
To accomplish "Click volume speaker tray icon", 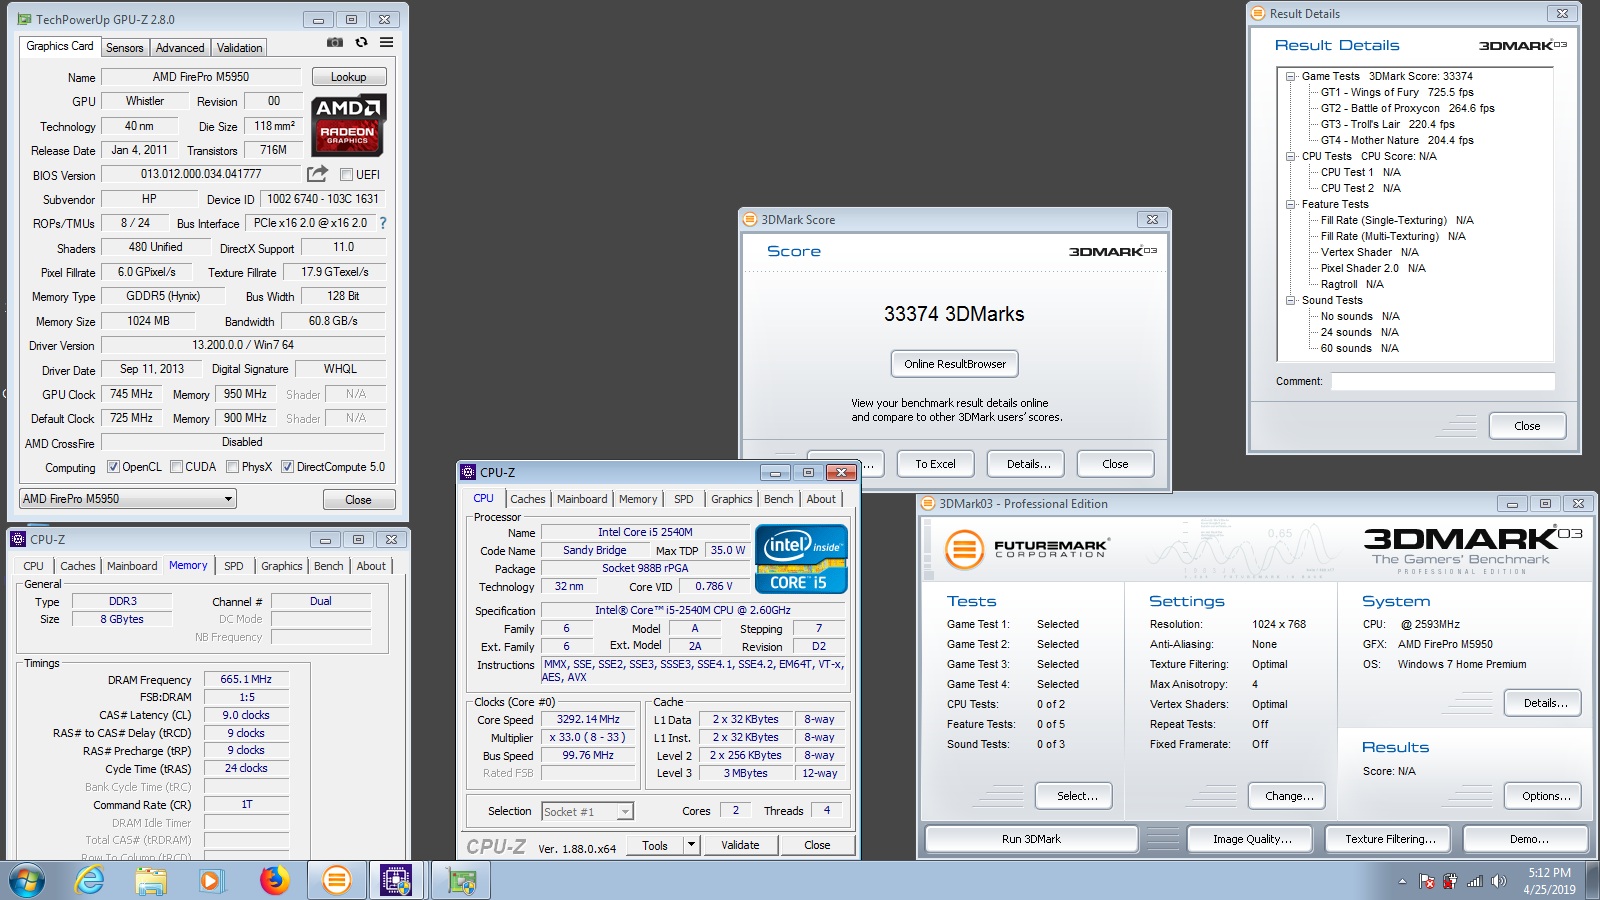I will (x=1498, y=881).
